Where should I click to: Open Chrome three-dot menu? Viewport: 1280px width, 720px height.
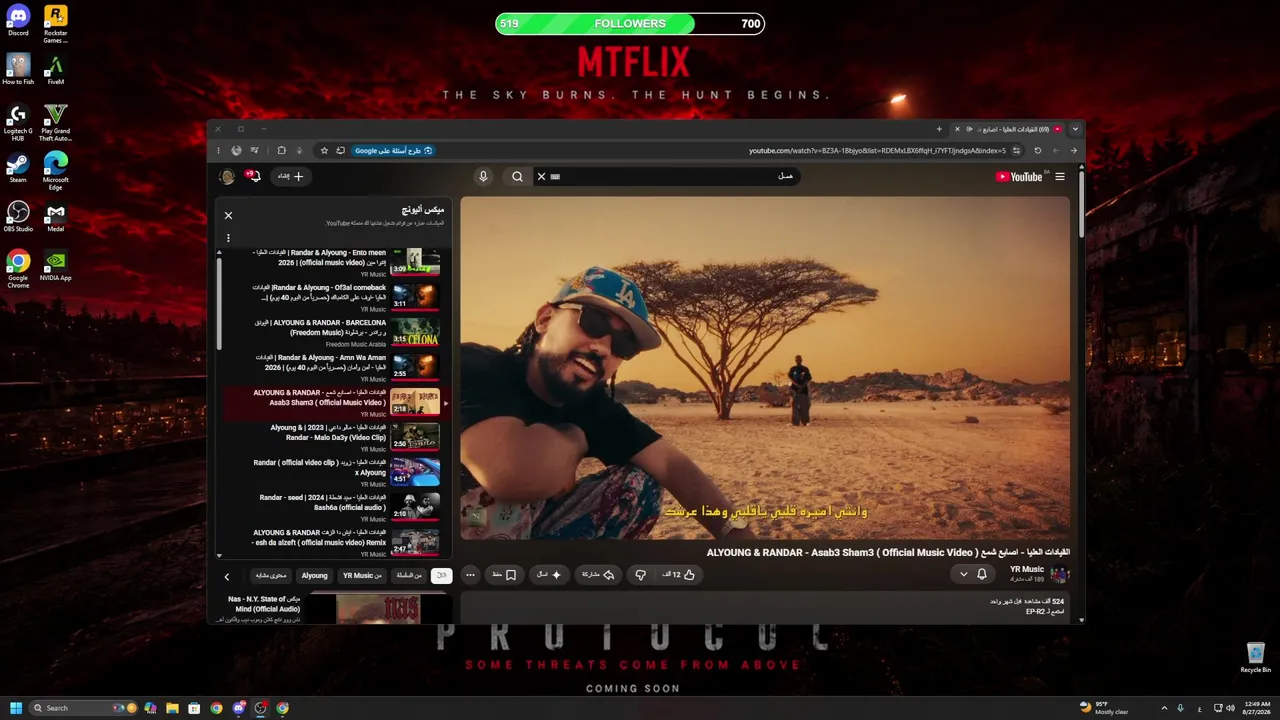point(220,151)
